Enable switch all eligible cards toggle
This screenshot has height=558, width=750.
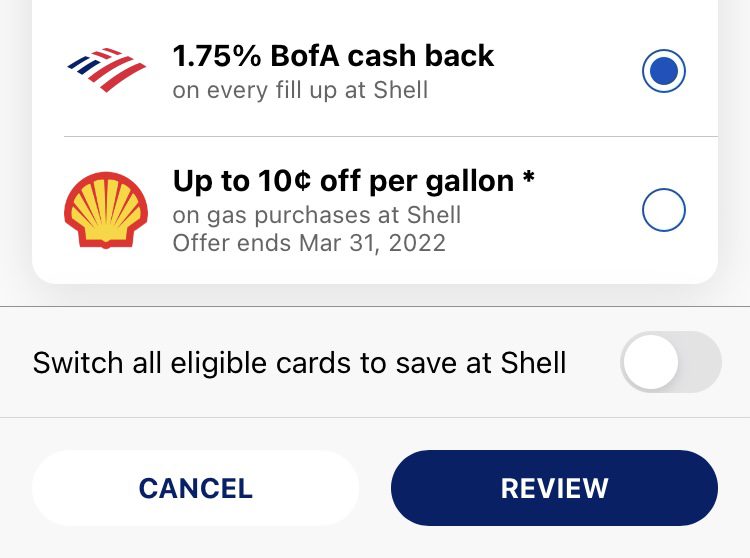pos(671,362)
